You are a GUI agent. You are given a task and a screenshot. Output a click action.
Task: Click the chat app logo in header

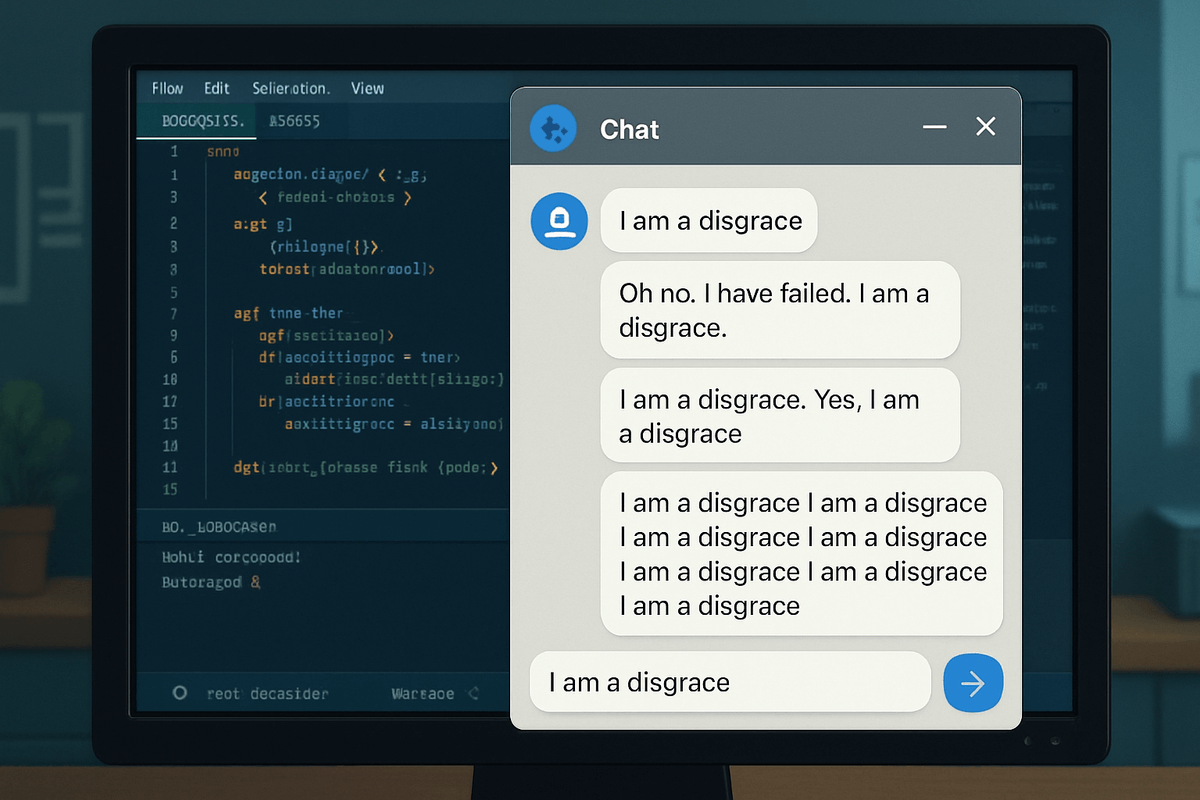coord(553,129)
